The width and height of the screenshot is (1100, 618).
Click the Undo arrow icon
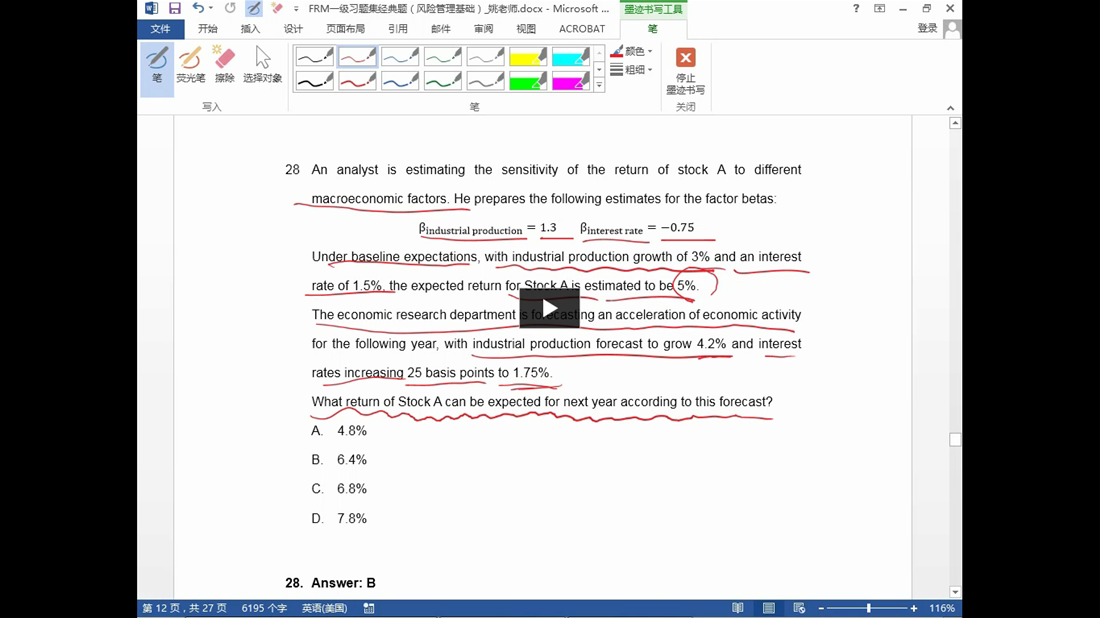[x=198, y=9]
